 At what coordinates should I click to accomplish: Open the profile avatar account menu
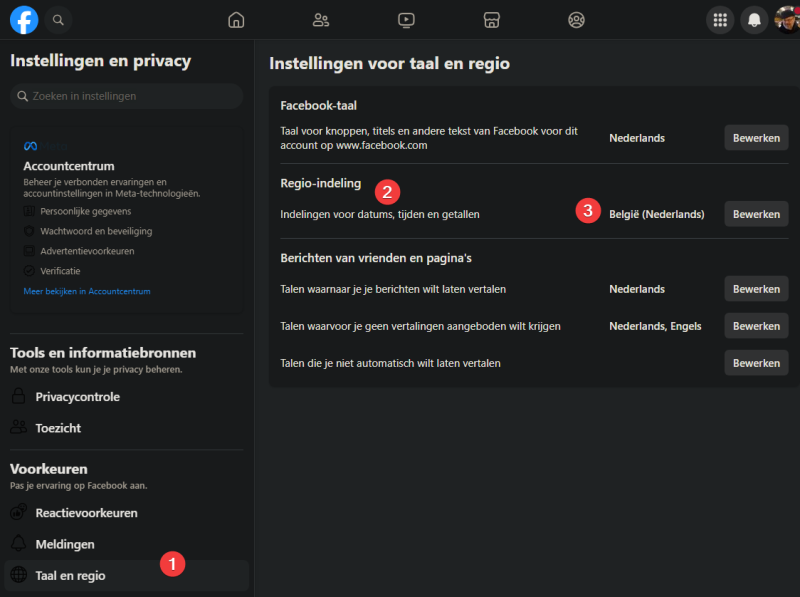(787, 19)
